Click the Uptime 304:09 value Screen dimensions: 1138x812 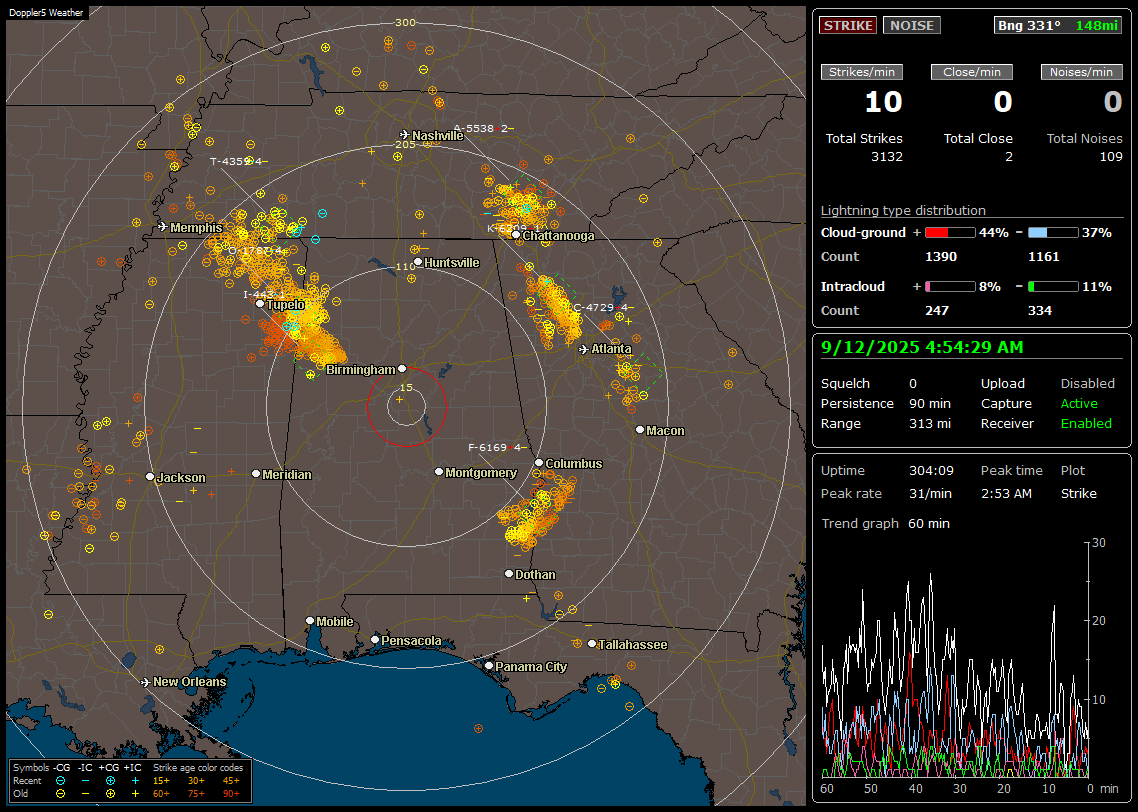(931, 470)
